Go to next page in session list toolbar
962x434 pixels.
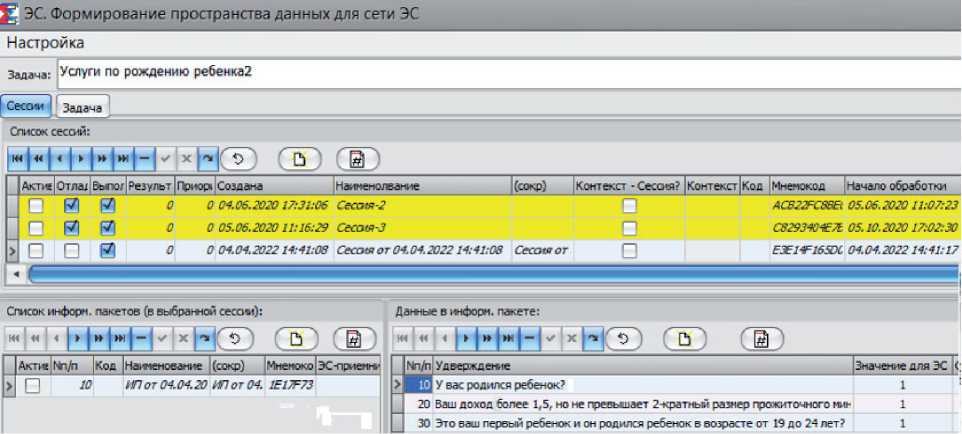(x=101, y=159)
